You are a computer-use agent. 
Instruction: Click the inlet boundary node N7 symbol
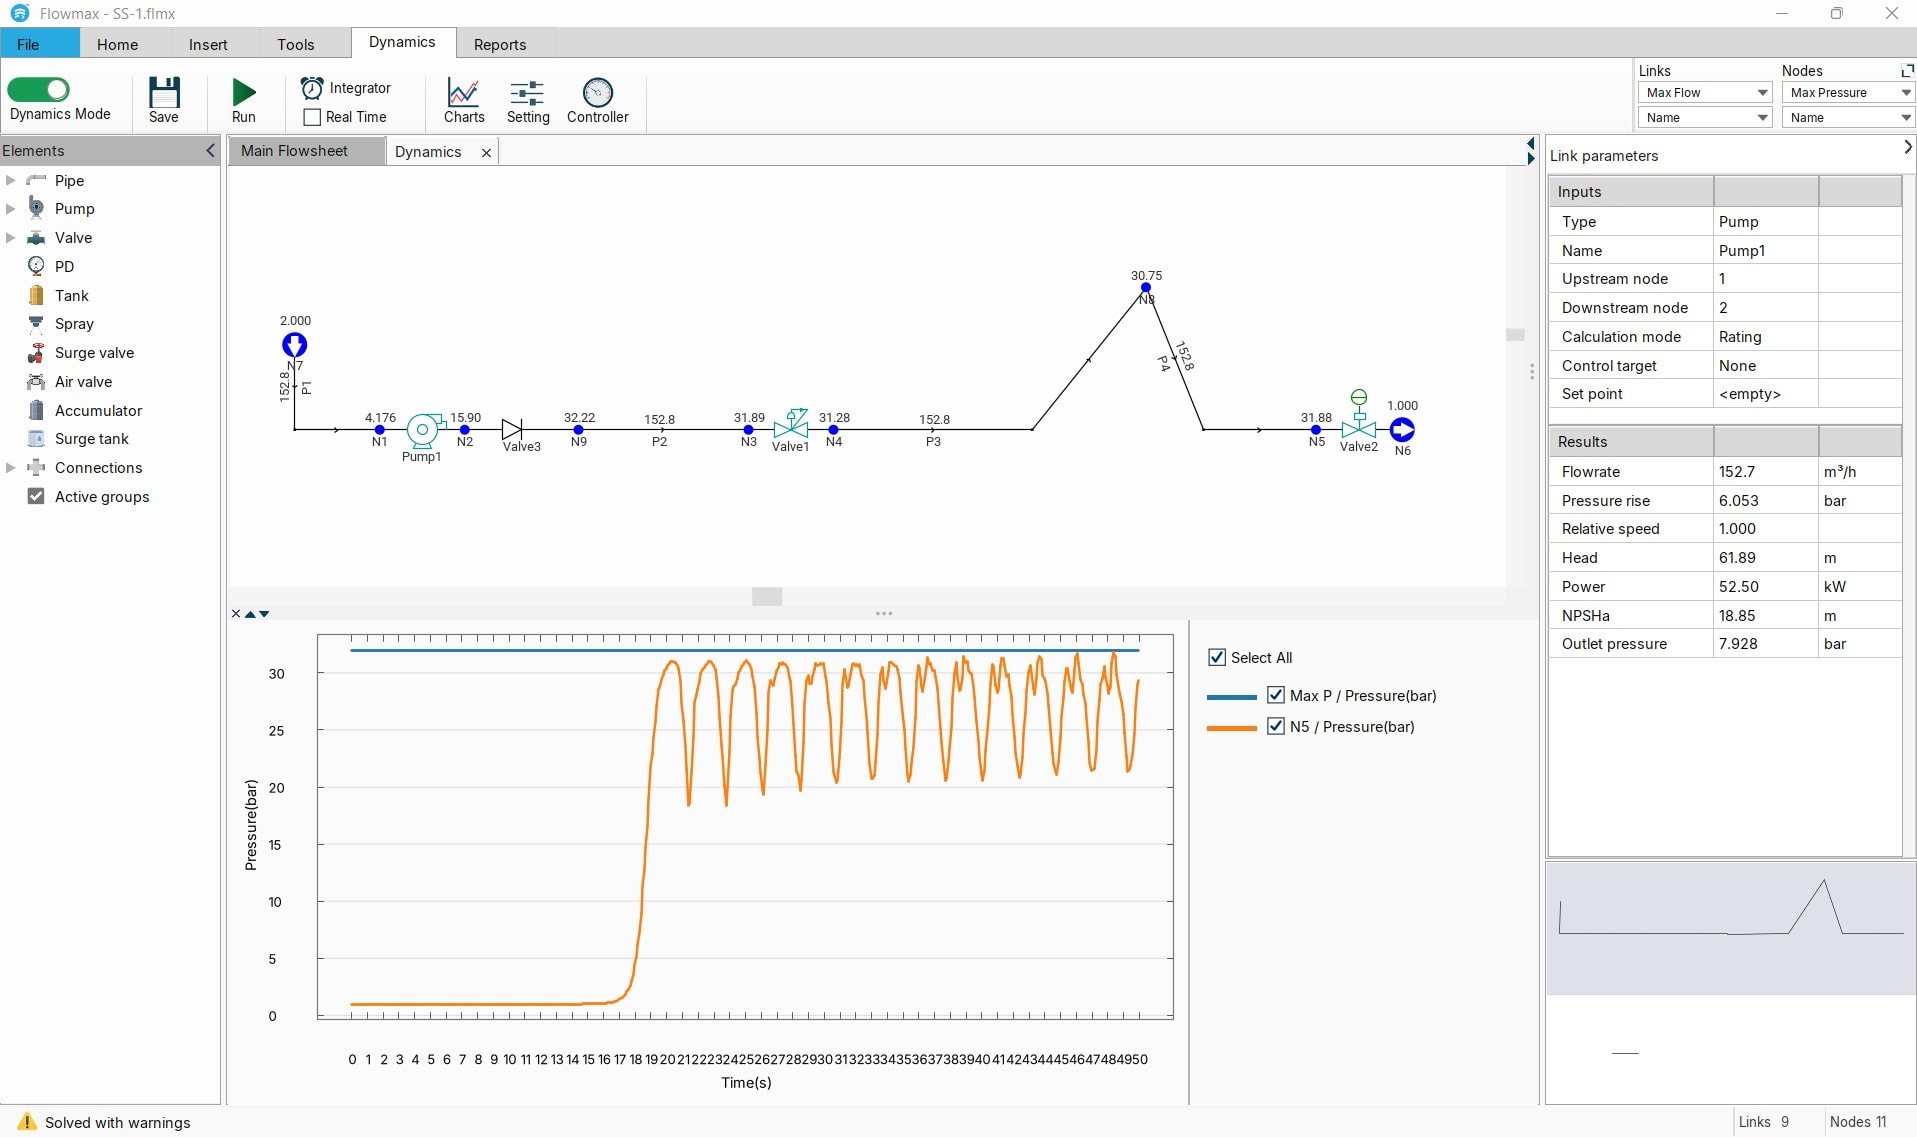(x=294, y=345)
